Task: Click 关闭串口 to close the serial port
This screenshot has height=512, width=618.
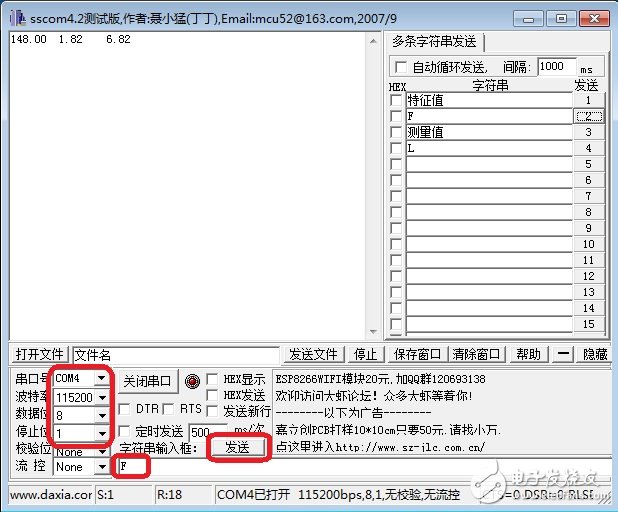Action: [x=148, y=381]
